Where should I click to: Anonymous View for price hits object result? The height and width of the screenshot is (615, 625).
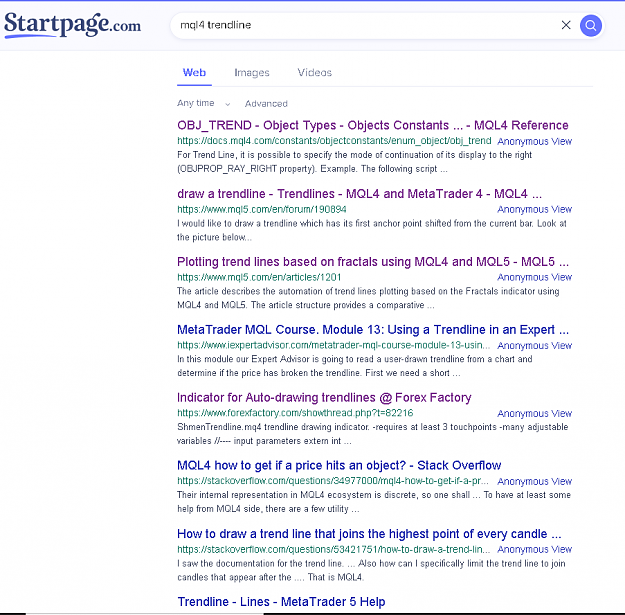535,481
